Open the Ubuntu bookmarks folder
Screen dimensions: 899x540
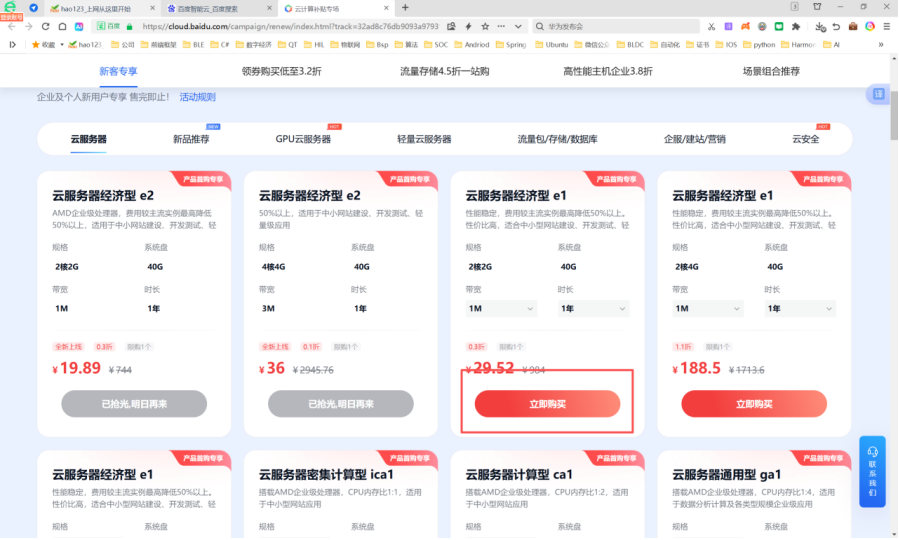pos(552,44)
